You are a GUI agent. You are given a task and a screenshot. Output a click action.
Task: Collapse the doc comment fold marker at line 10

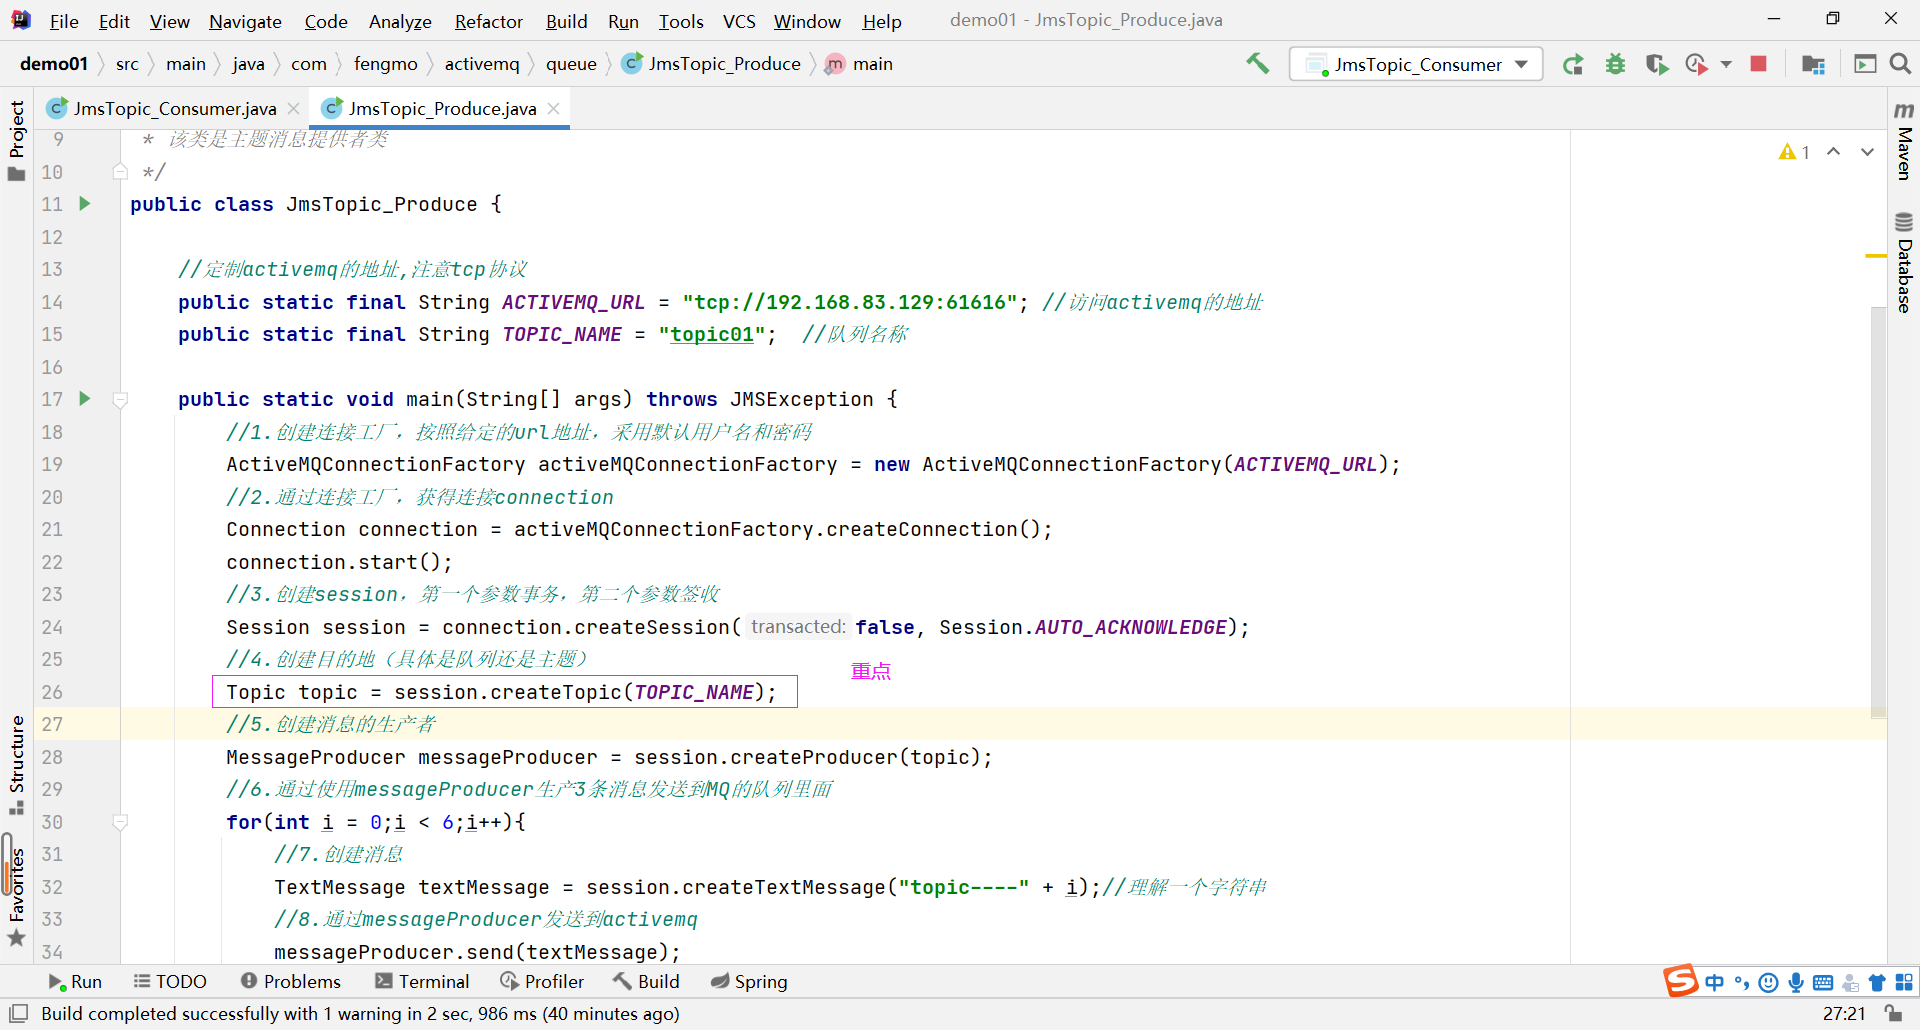click(120, 172)
